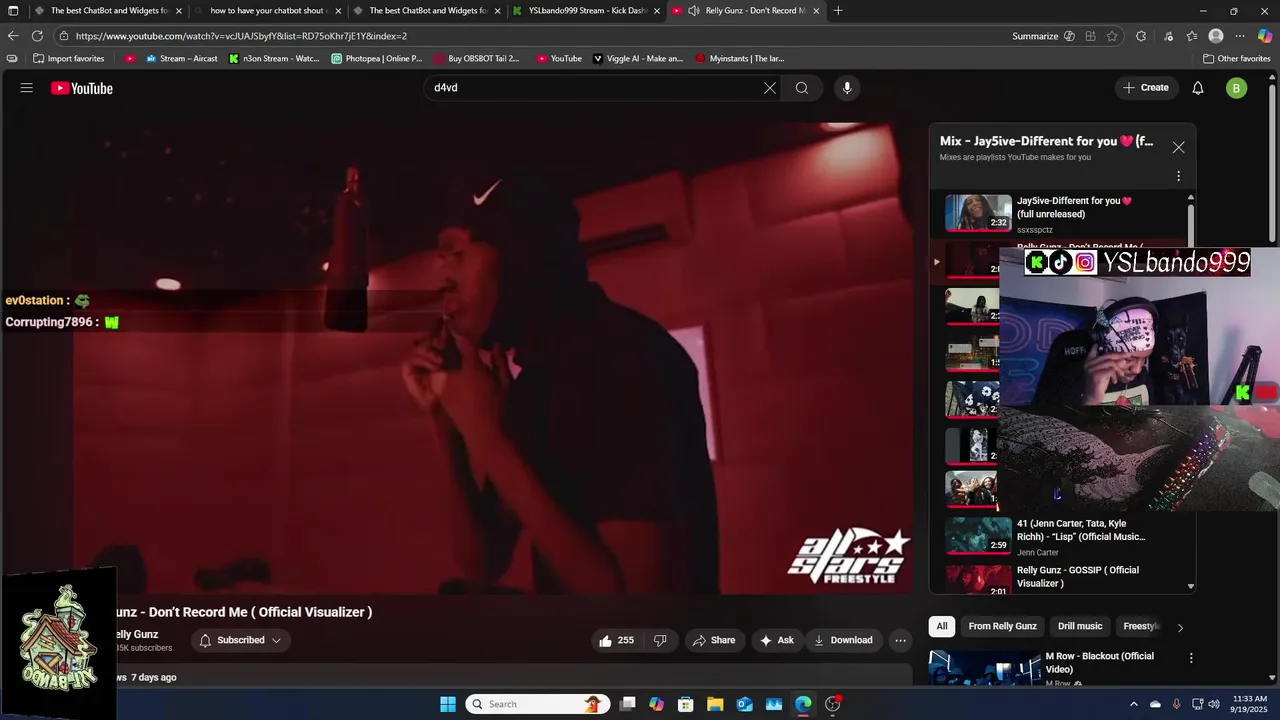Play M Row - Blackout thumbnail
Viewport: 1280px width, 720px height.
click(985, 669)
